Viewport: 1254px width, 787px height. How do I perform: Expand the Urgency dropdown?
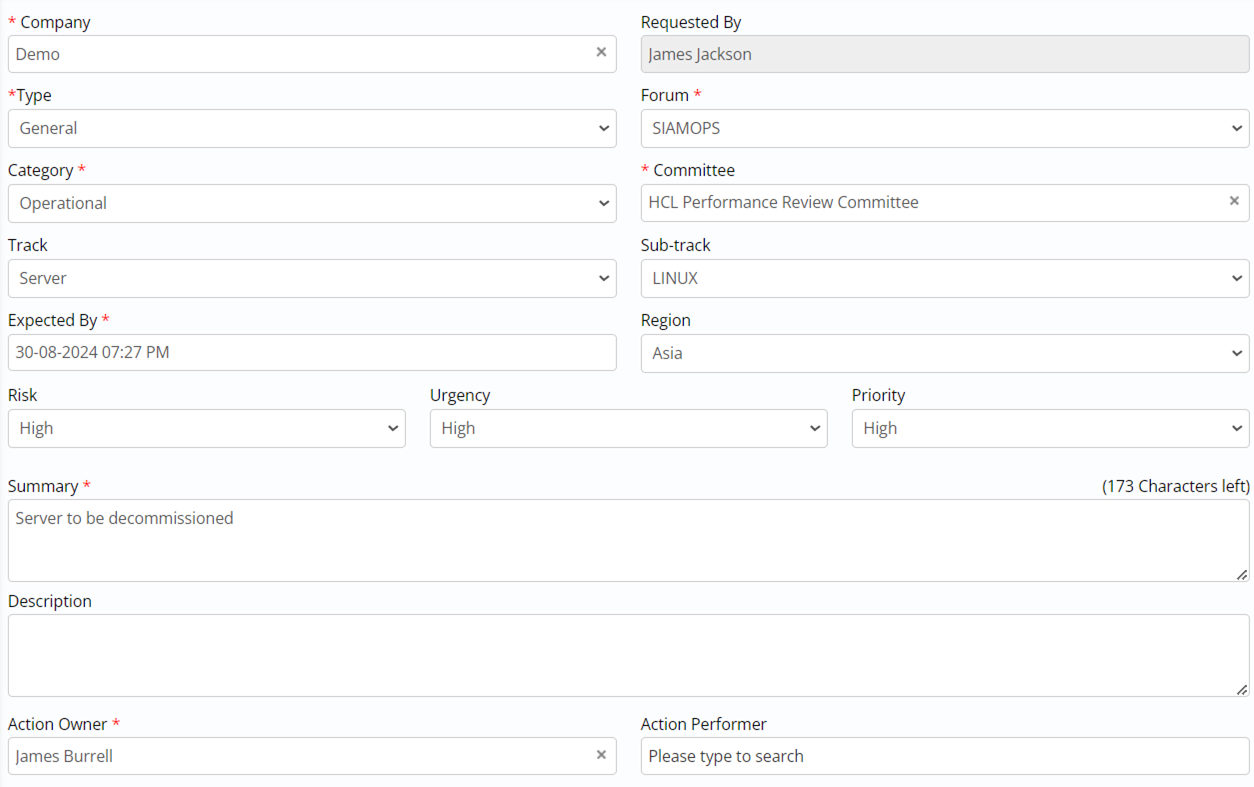click(628, 428)
